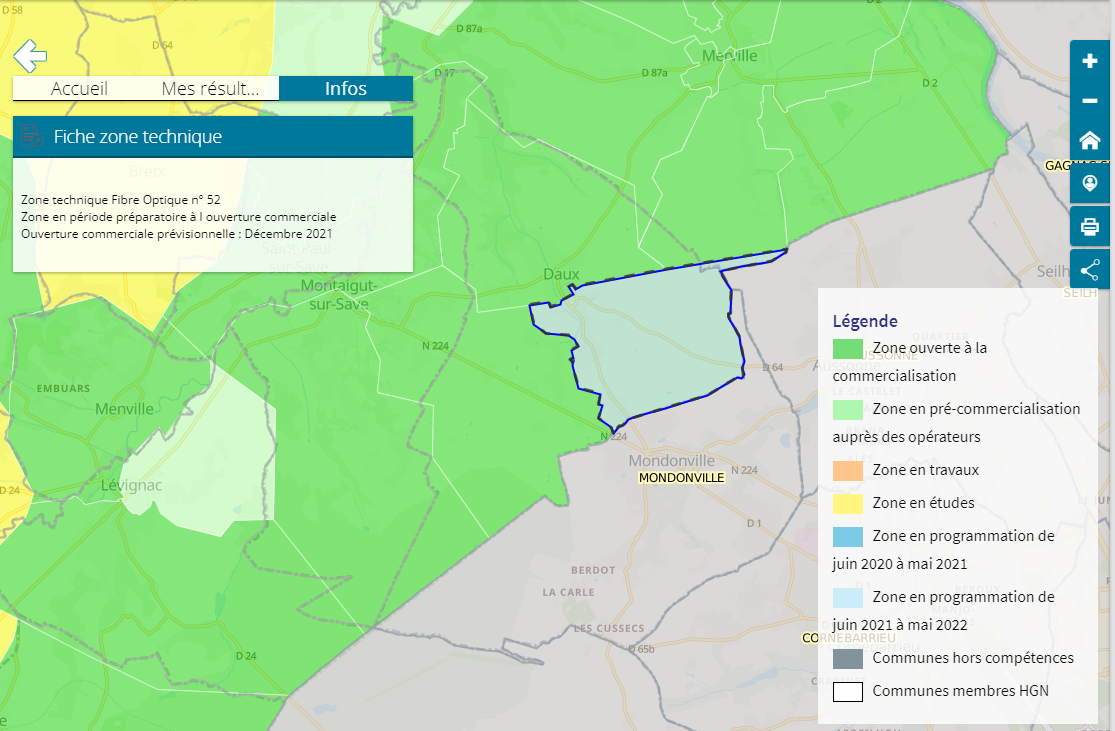Viewport: 1115px width, 731px height.
Task: Click the white 'Communes membres HGN' swatch
Action: pyautogui.click(x=848, y=691)
